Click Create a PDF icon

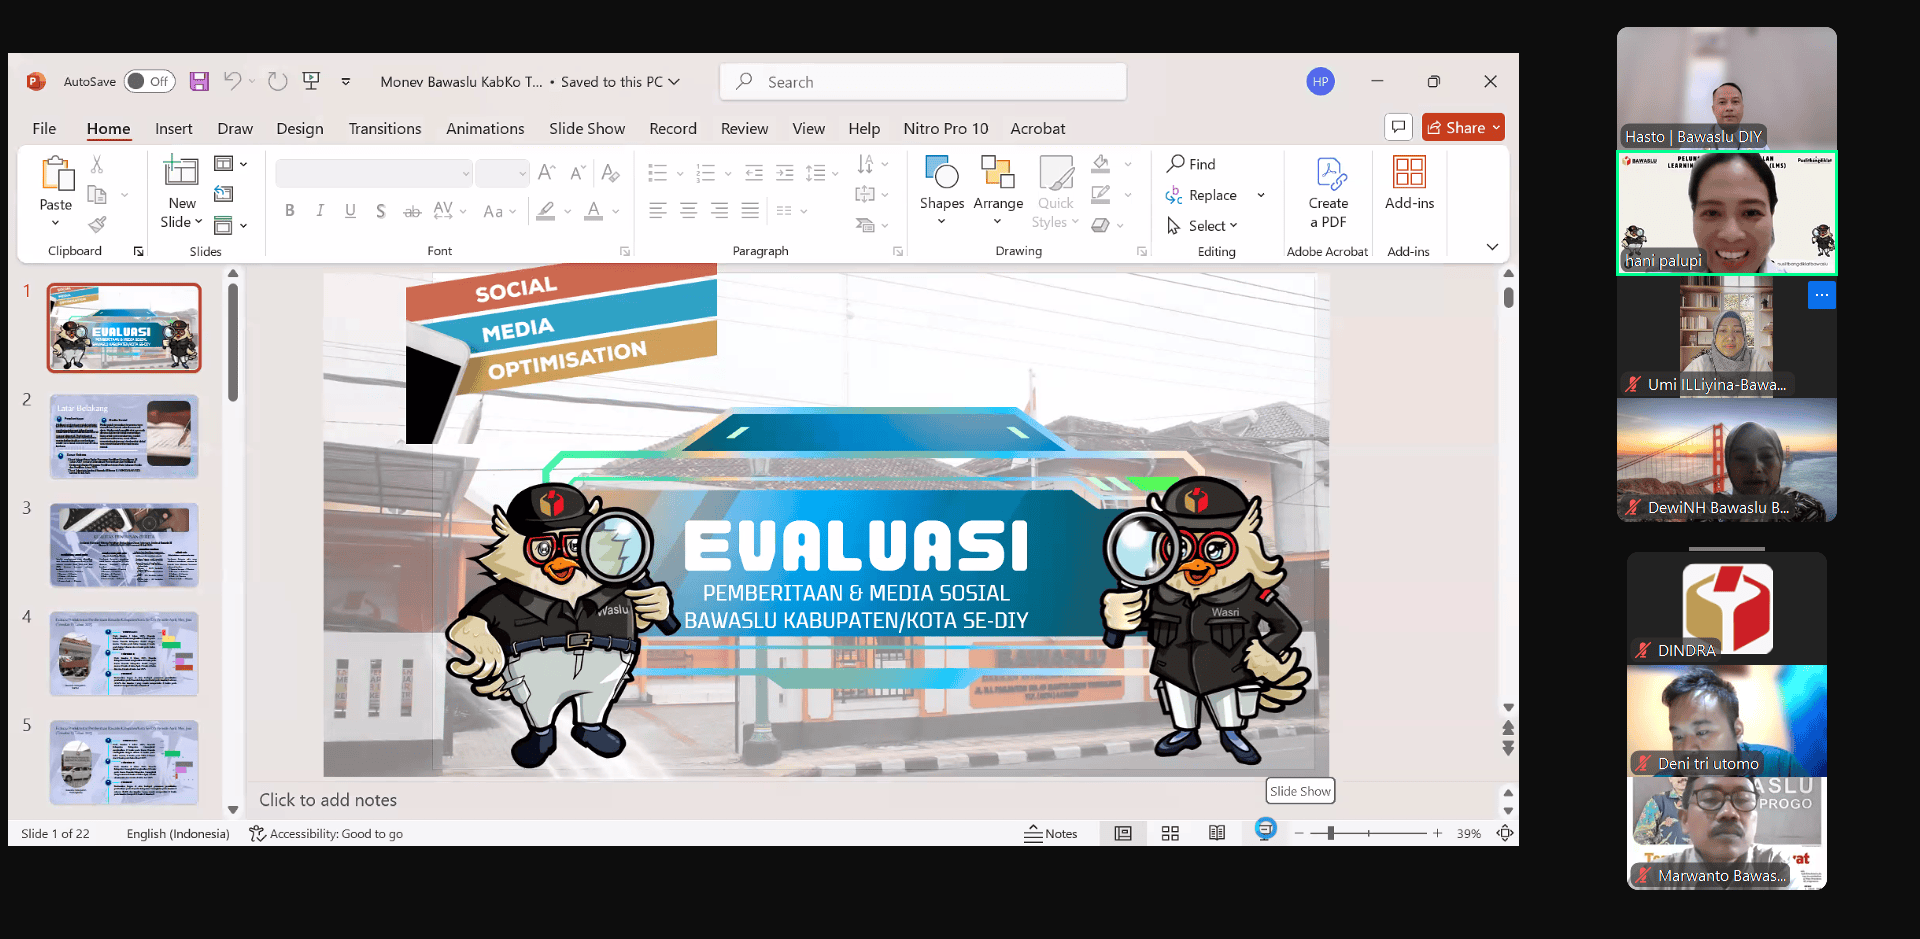(x=1328, y=175)
